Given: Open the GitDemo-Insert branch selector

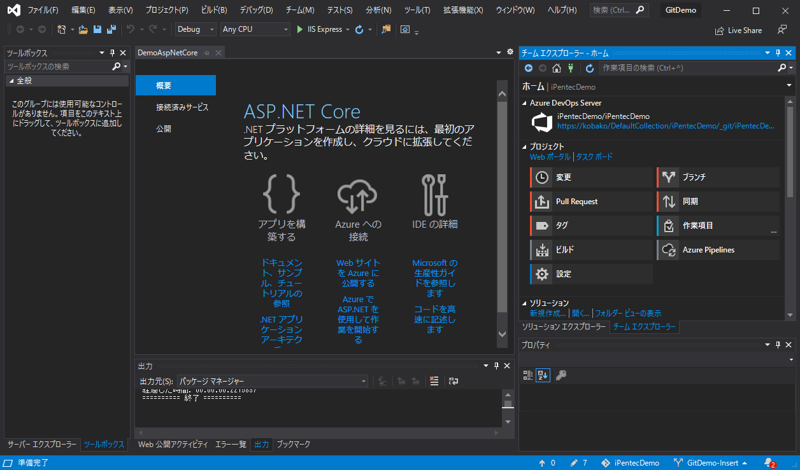Looking at the screenshot, I should click(710, 463).
